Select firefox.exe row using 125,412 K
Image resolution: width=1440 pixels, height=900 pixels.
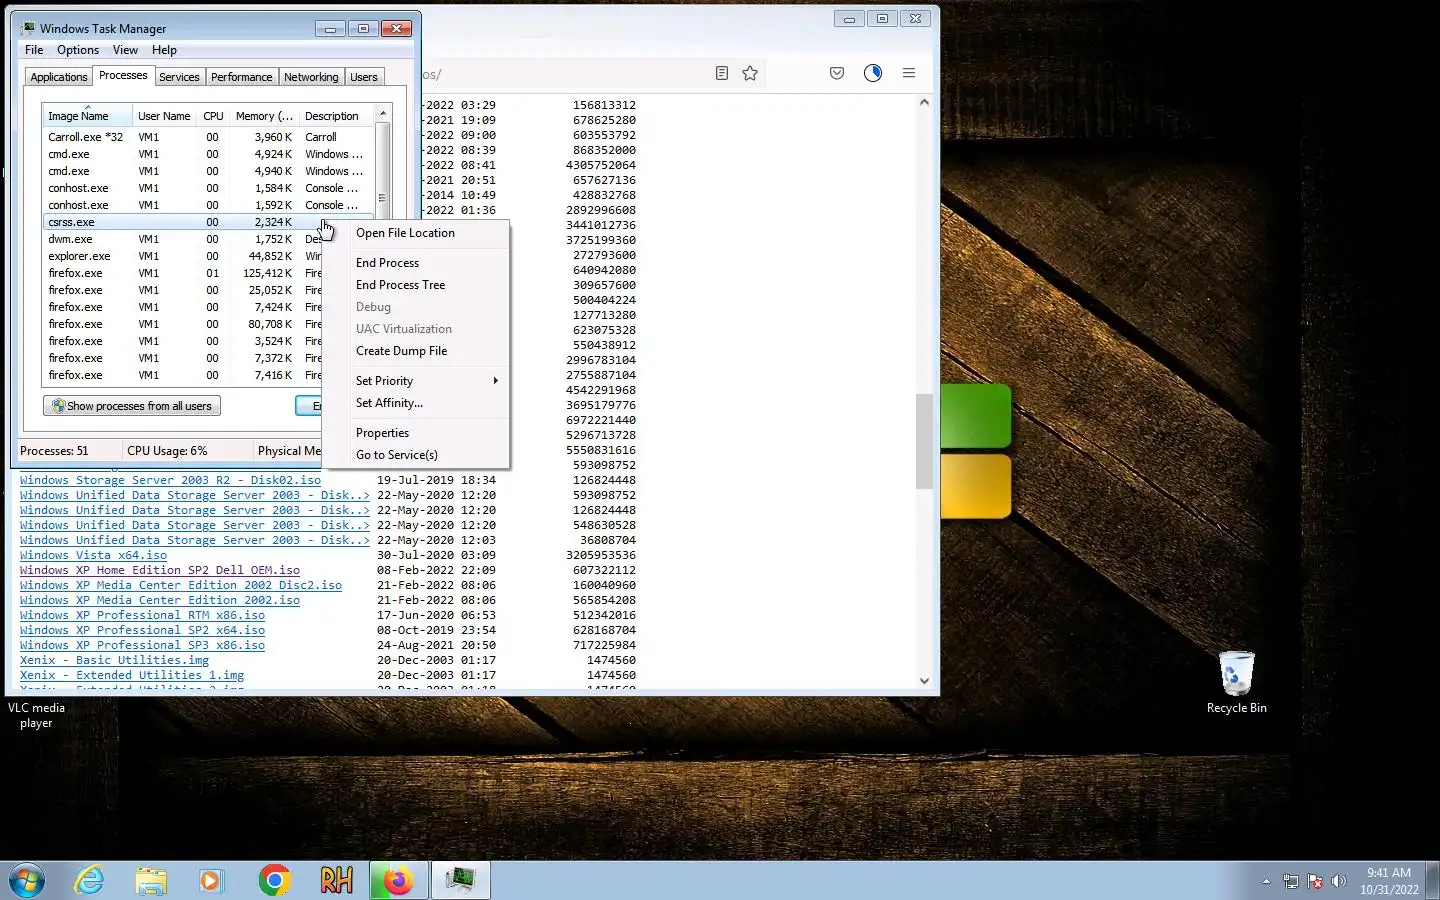[x=182, y=273]
